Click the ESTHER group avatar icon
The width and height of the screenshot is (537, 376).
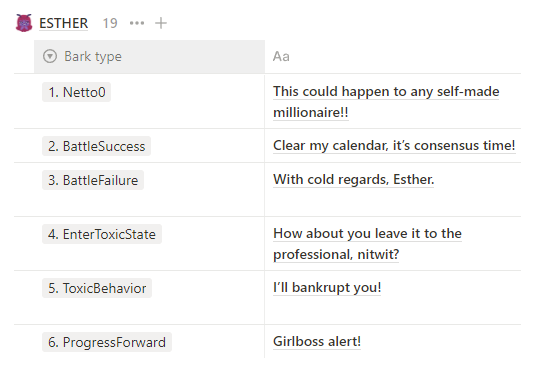tap(24, 23)
